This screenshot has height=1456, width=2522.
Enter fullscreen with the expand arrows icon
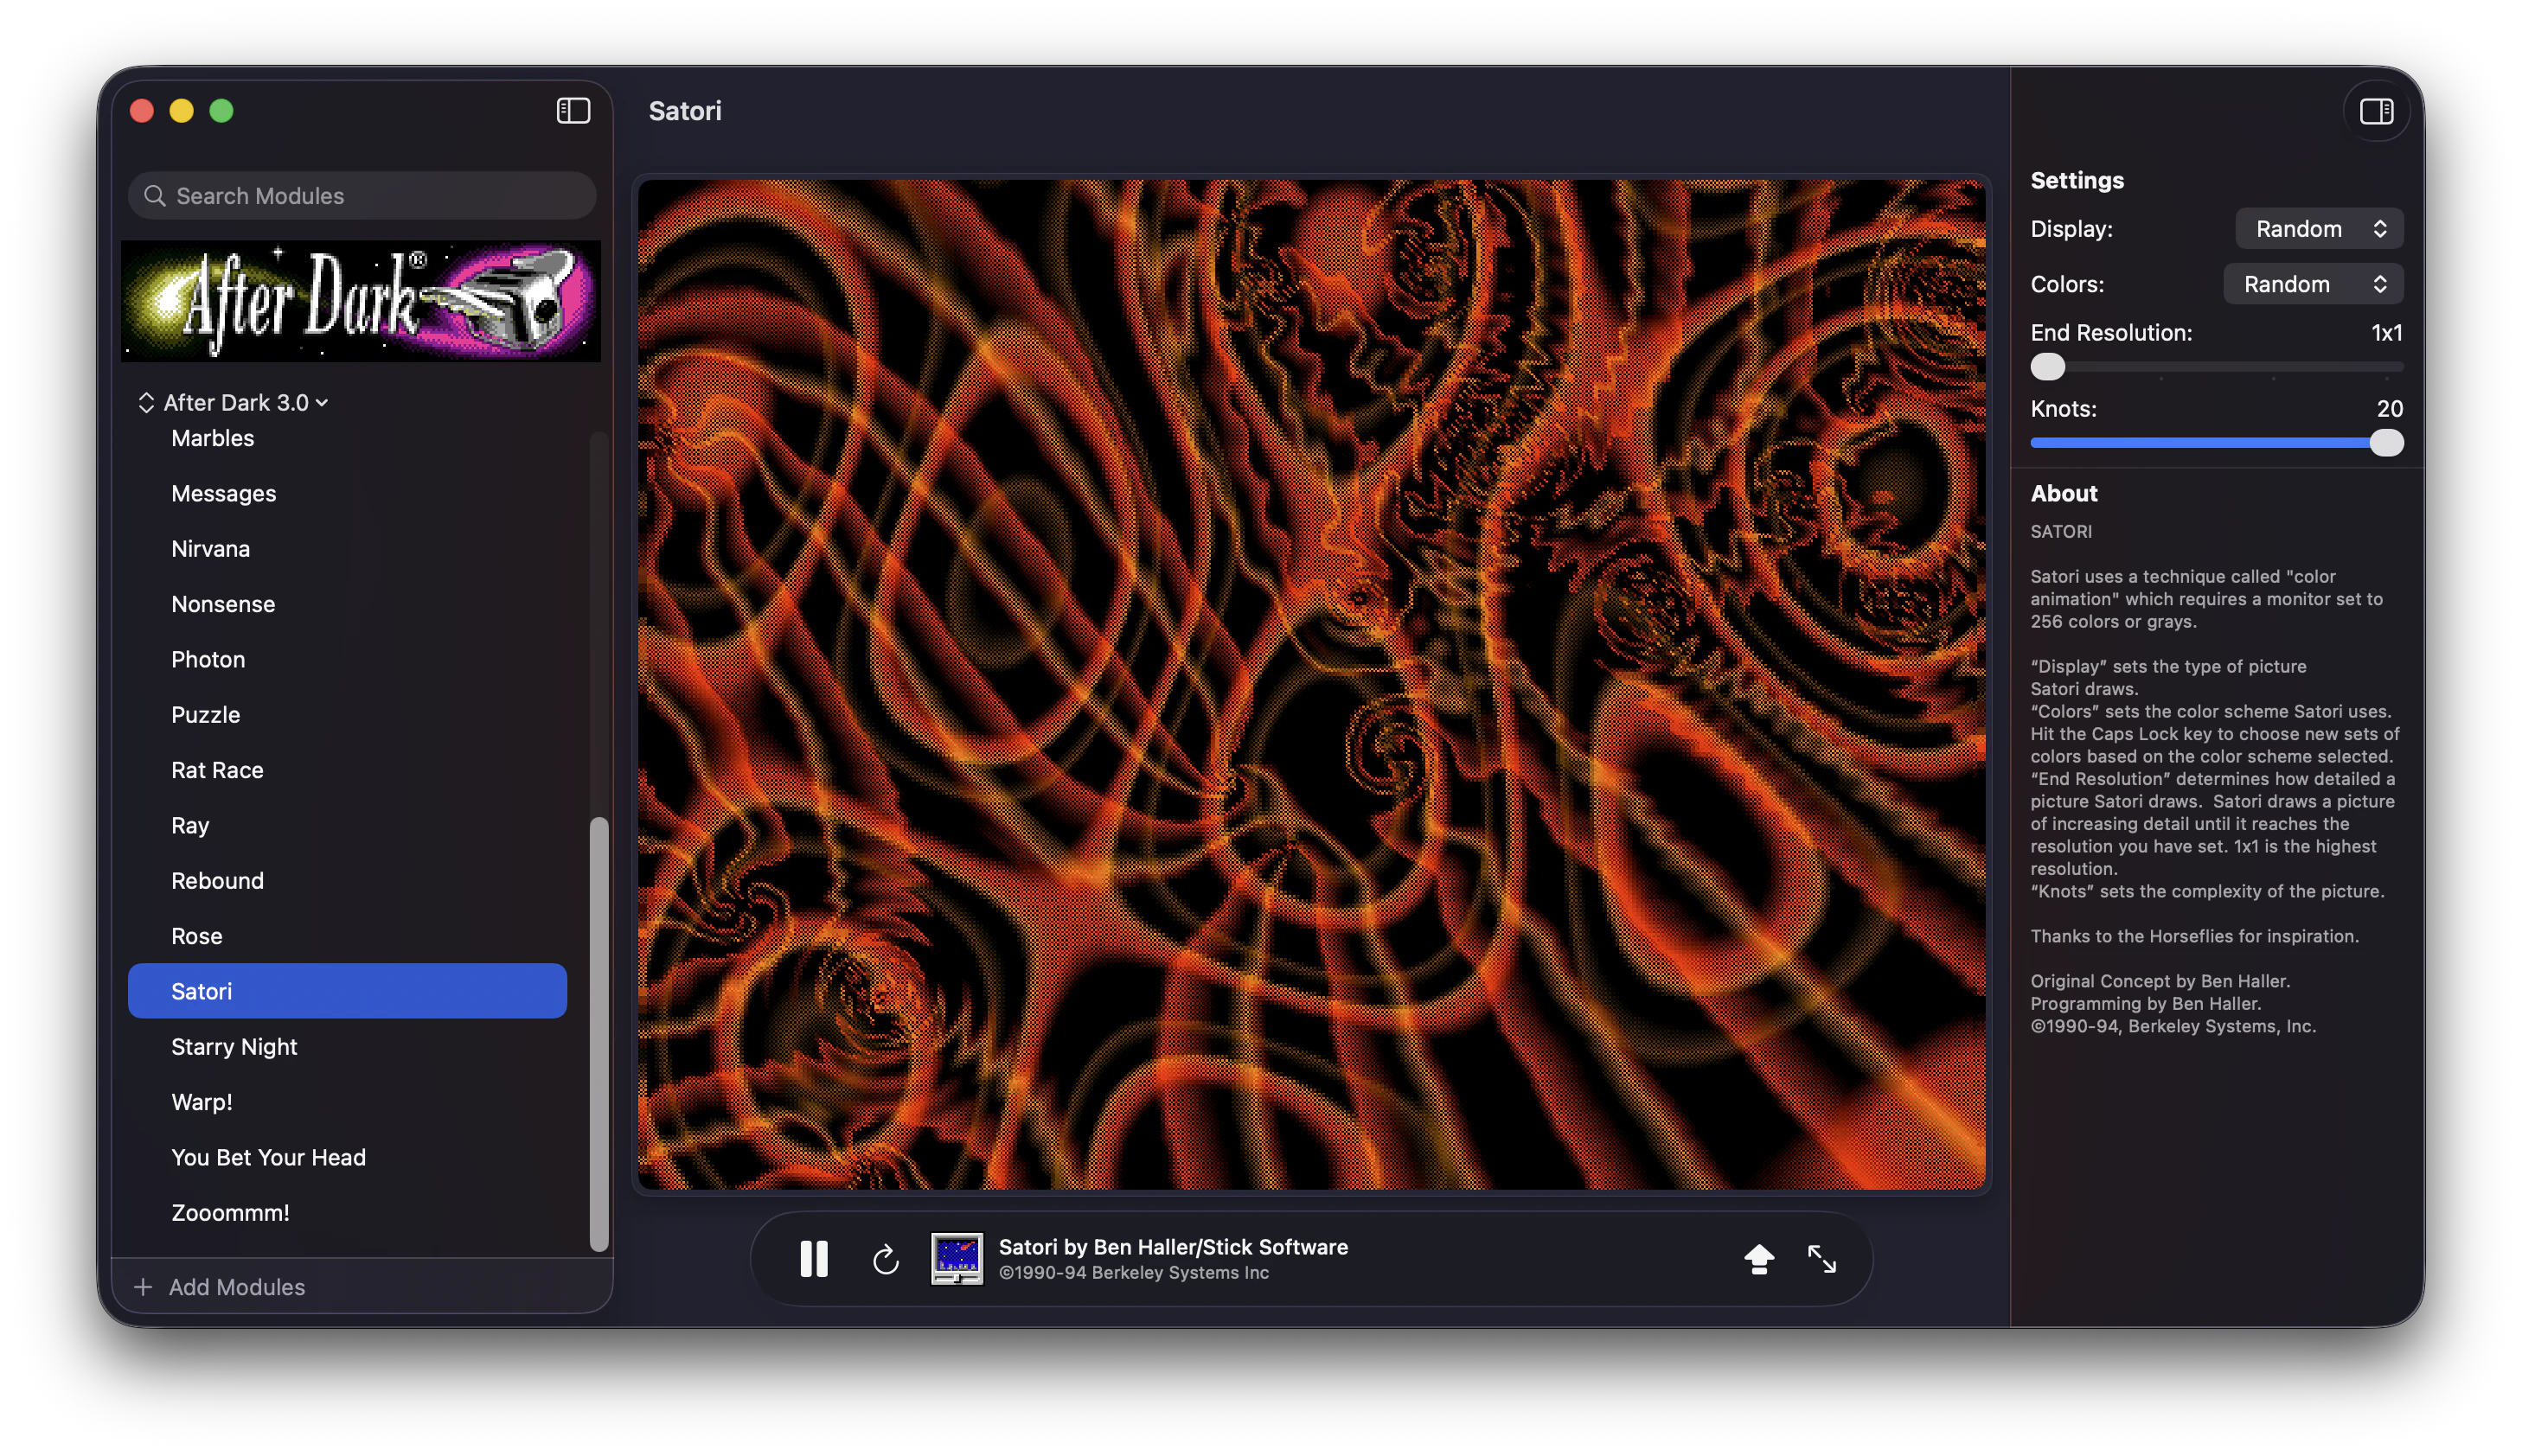1821,1258
